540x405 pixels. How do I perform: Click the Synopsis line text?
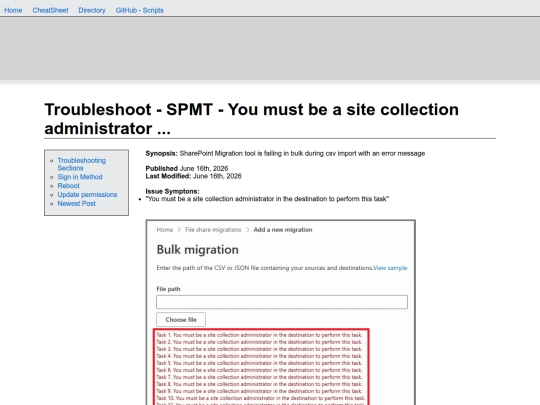285,154
